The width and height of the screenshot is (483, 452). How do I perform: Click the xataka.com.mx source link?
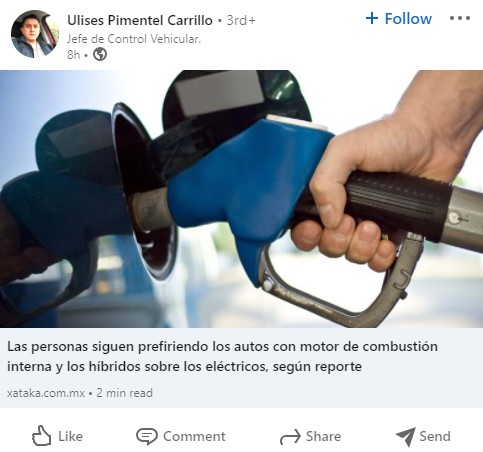click(x=46, y=393)
